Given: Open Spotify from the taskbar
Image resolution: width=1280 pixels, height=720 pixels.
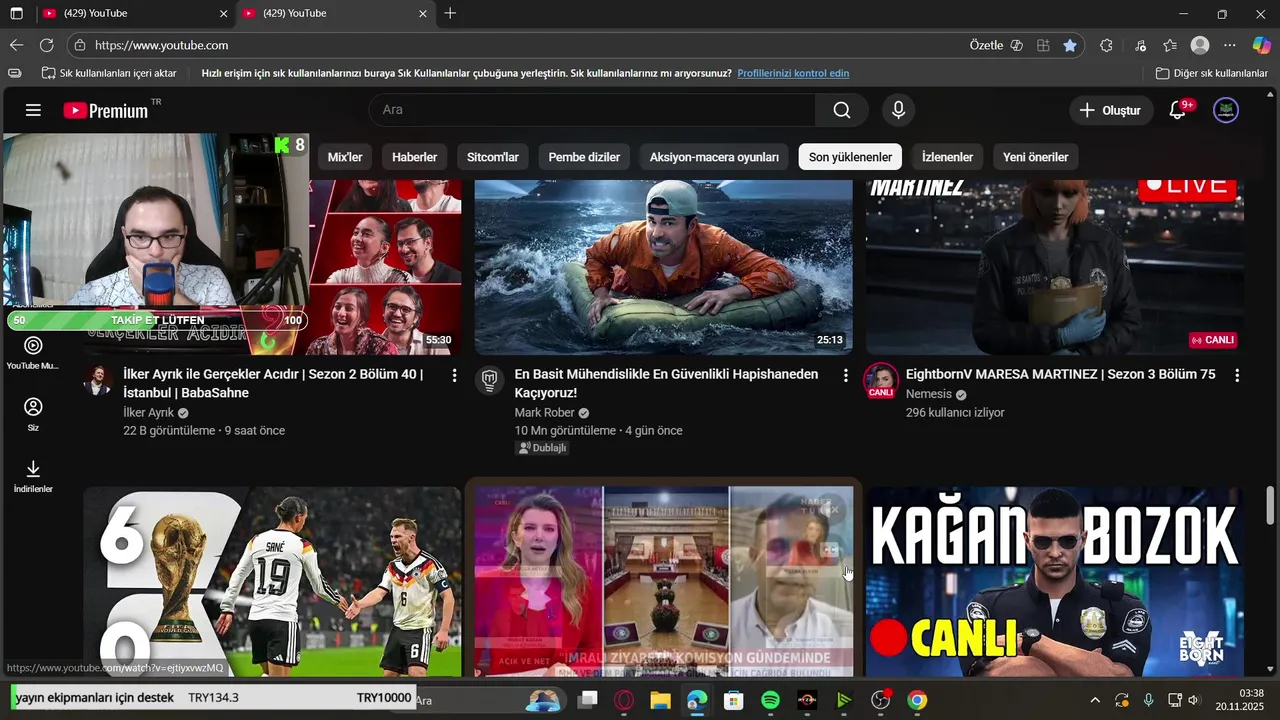Looking at the screenshot, I should coord(770,700).
